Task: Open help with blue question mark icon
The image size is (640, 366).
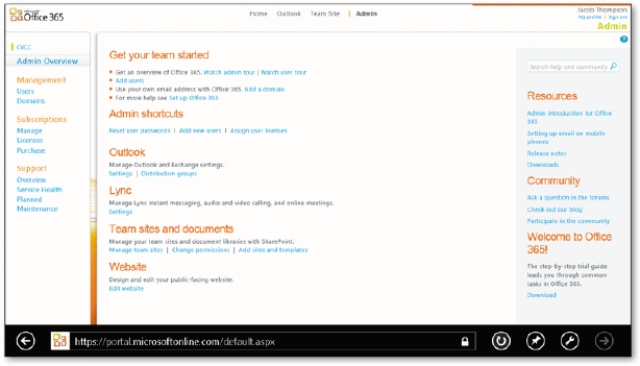Action: pos(624,39)
